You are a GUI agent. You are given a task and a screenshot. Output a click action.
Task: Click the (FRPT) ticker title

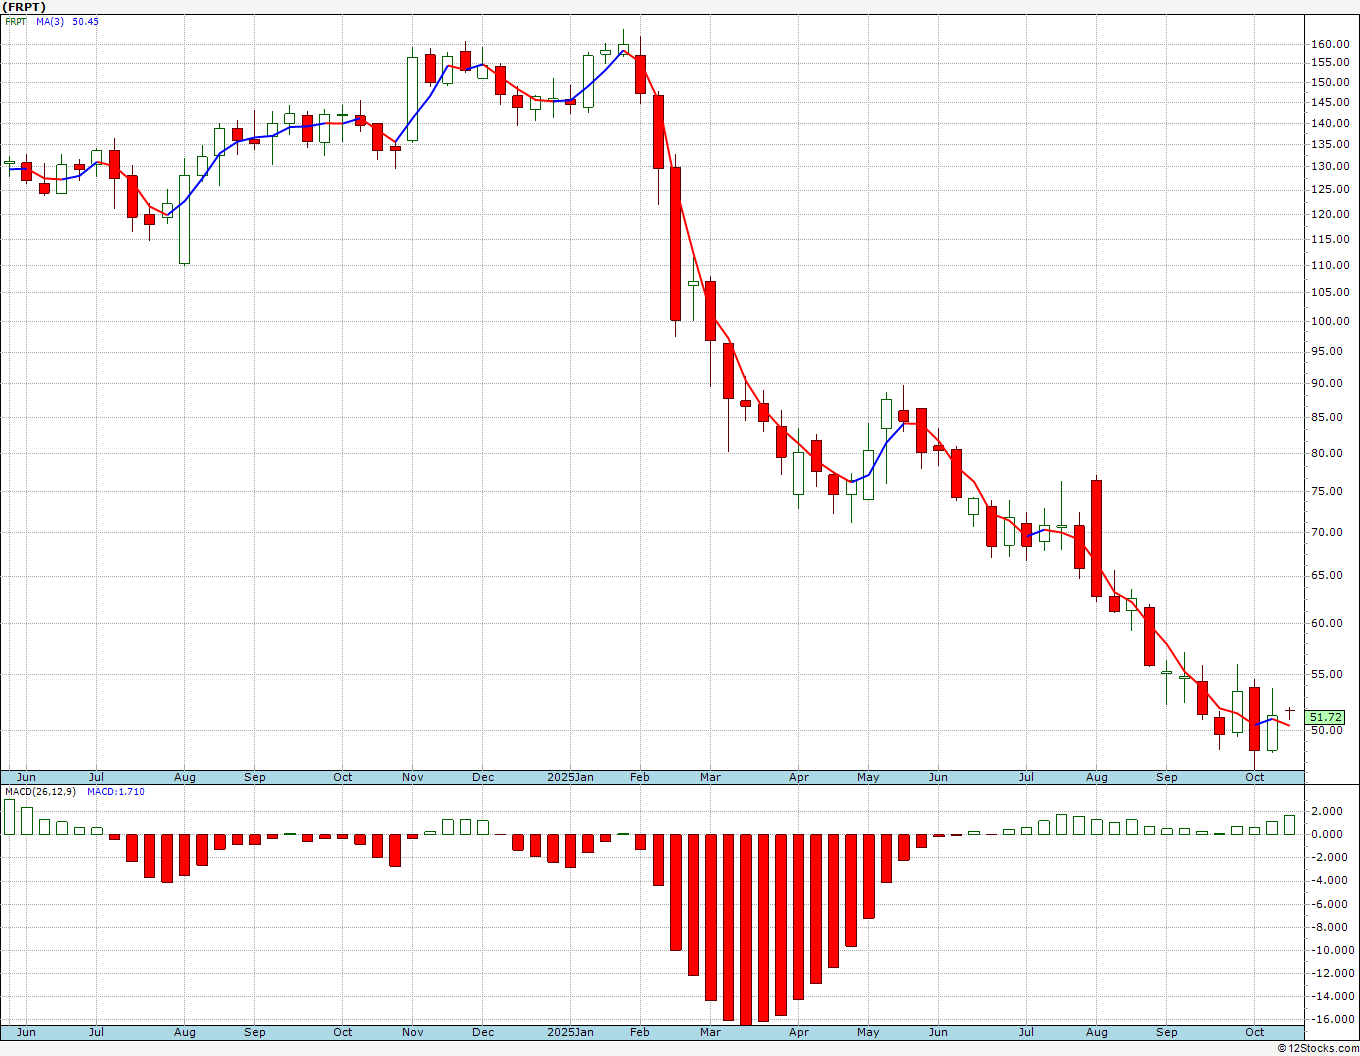tap(24, 7)
